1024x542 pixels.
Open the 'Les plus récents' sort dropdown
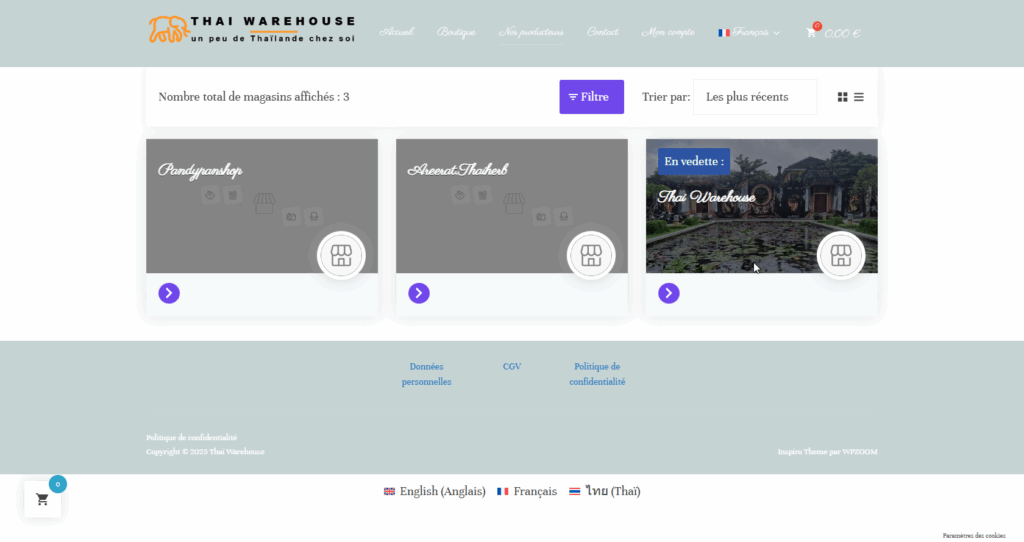(754, 97)
